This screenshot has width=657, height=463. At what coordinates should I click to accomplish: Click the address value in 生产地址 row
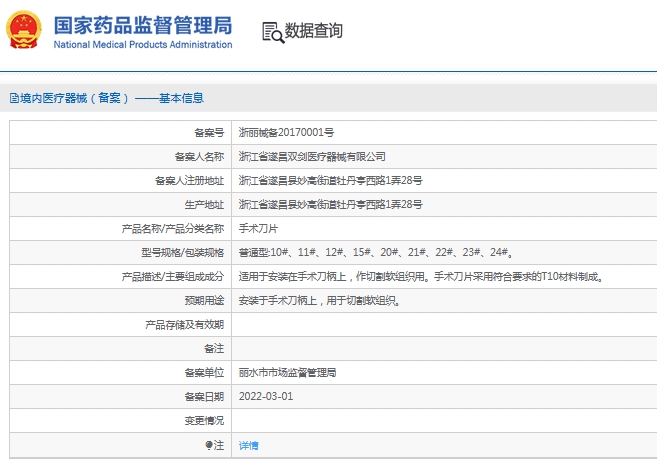(x=331, y=204)
